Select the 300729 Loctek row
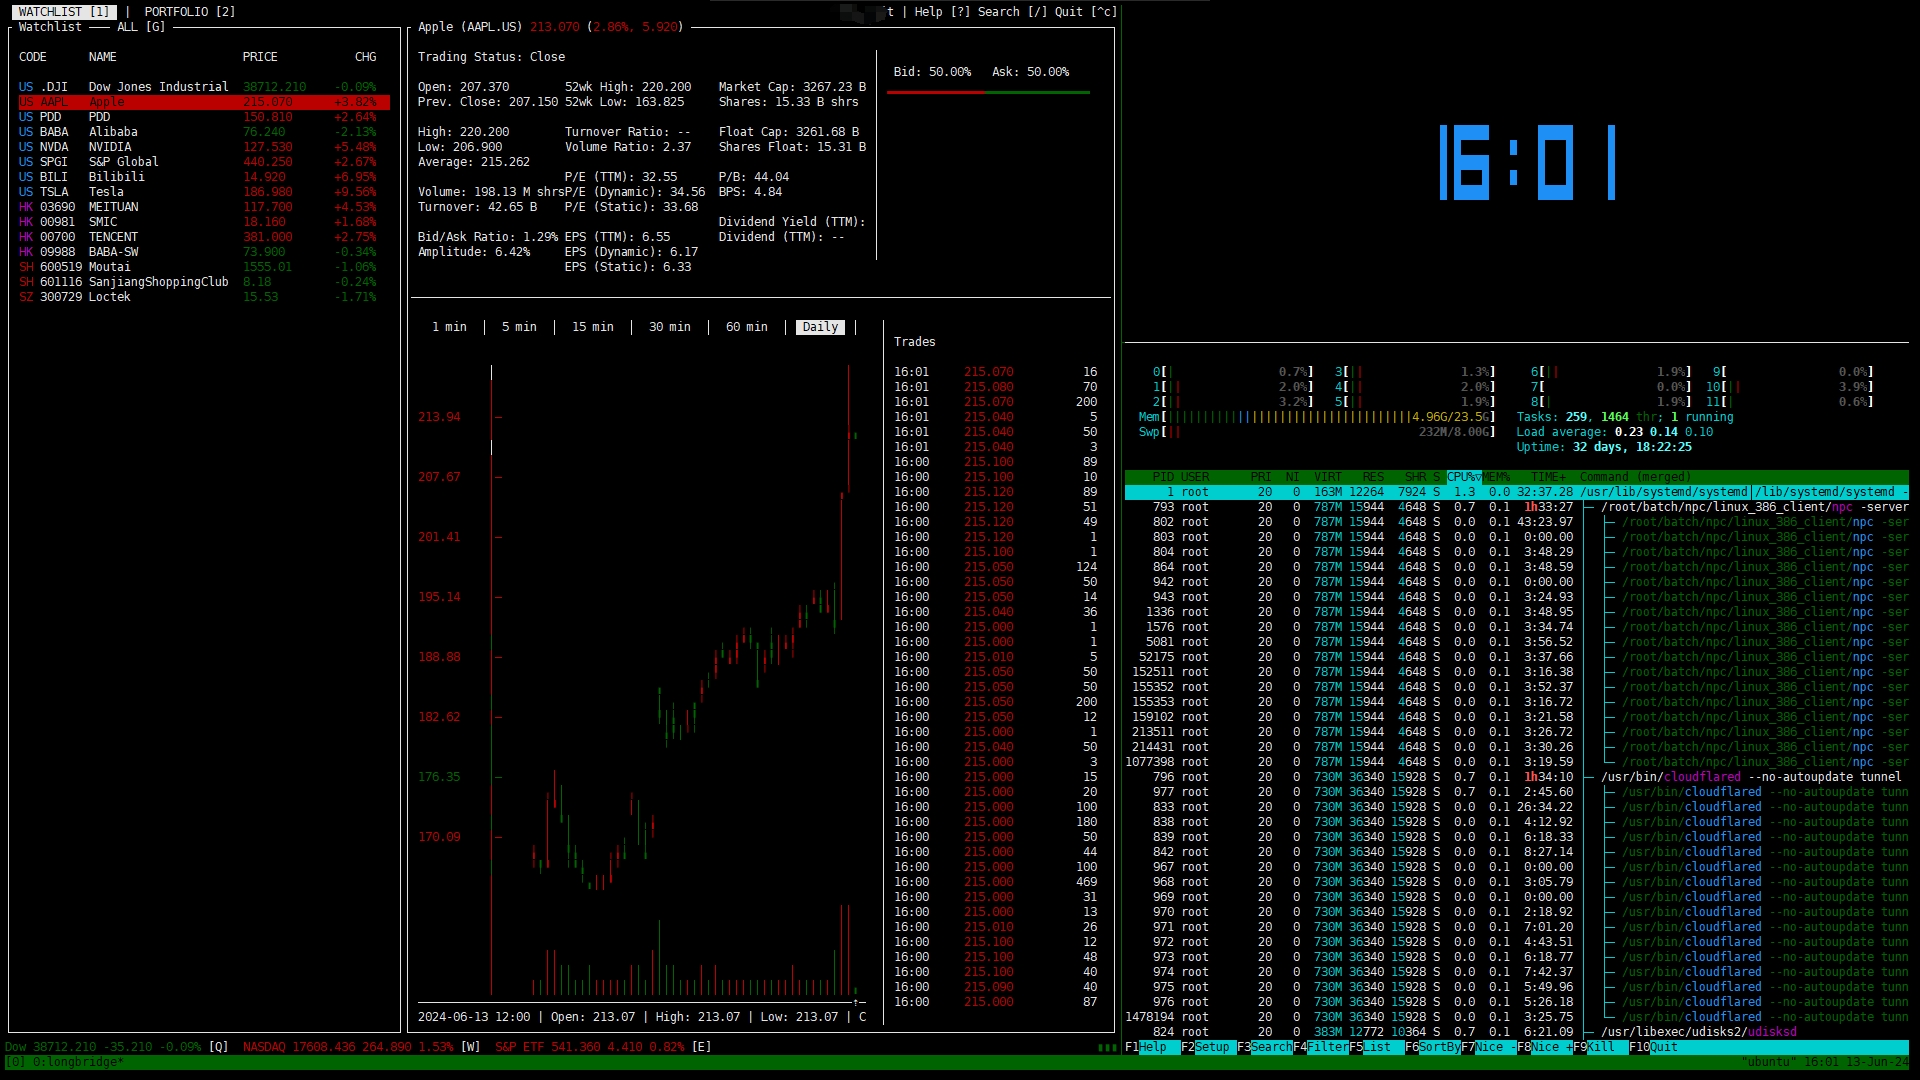Viewport: 1920px width, 1080px height. 204,297
